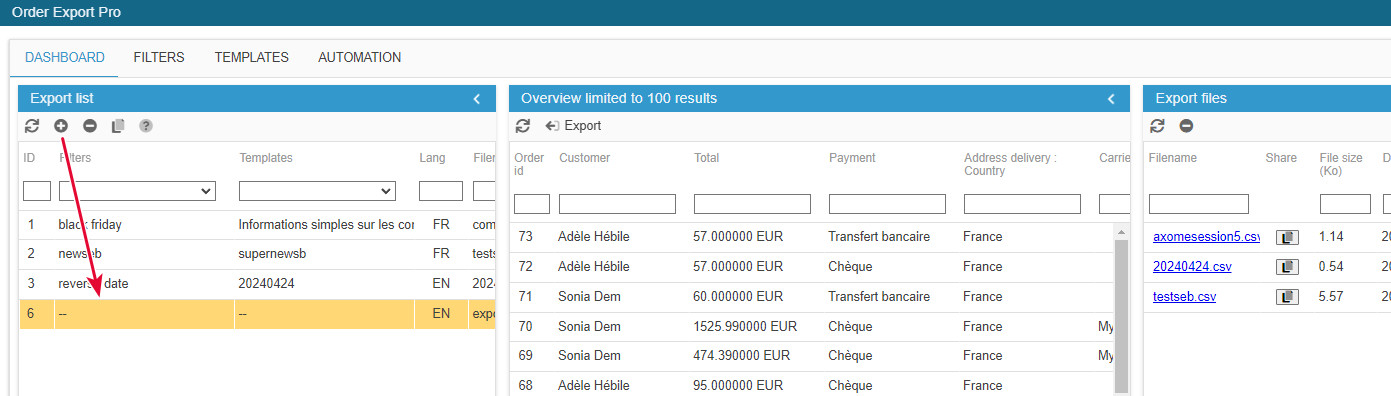Focus the Address delivery Country filter field
This screenshot has height=396, width=1391.
pyautogui.click(x=1022, y=204)
